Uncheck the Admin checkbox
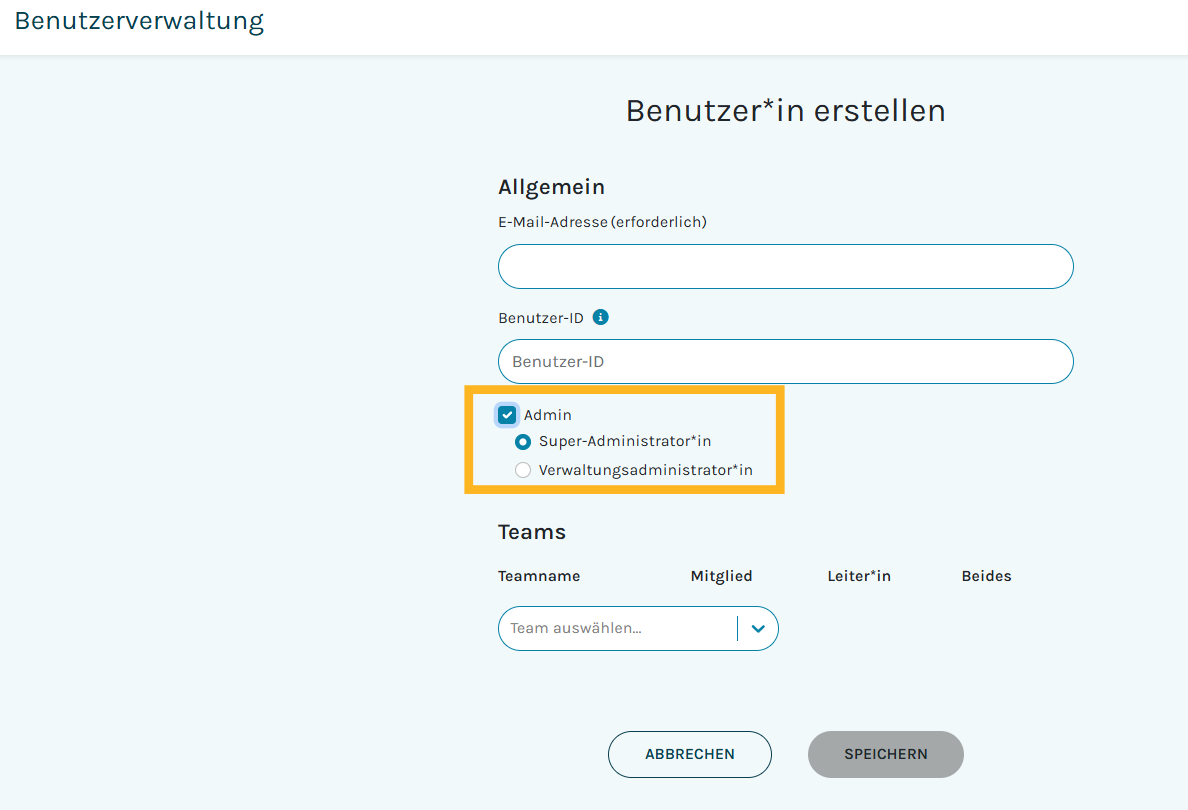Image resolution: width=1188 pixels, height=810 pixels. [x=507, y=415]
